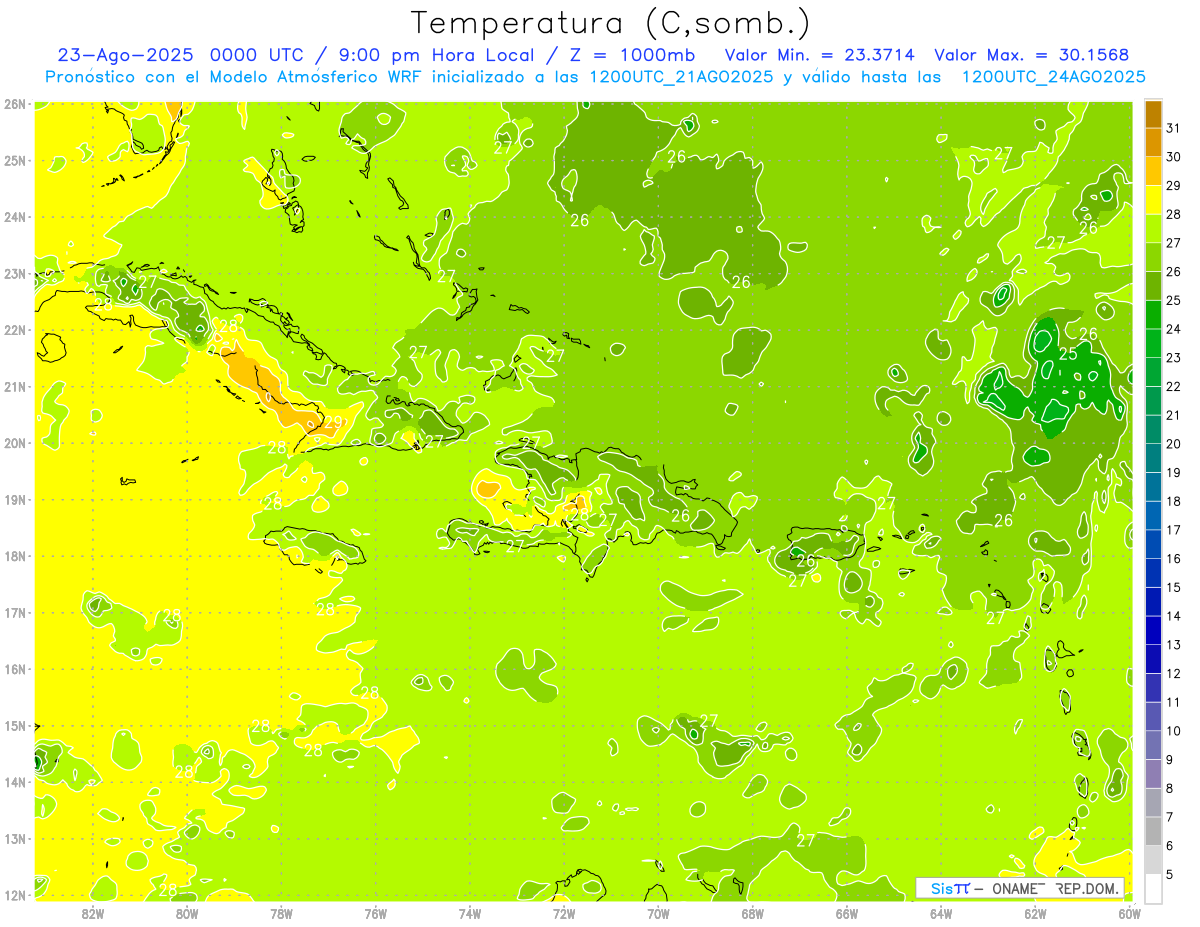
Task: Click color scale label 28
Action: tap(1173, 214)
